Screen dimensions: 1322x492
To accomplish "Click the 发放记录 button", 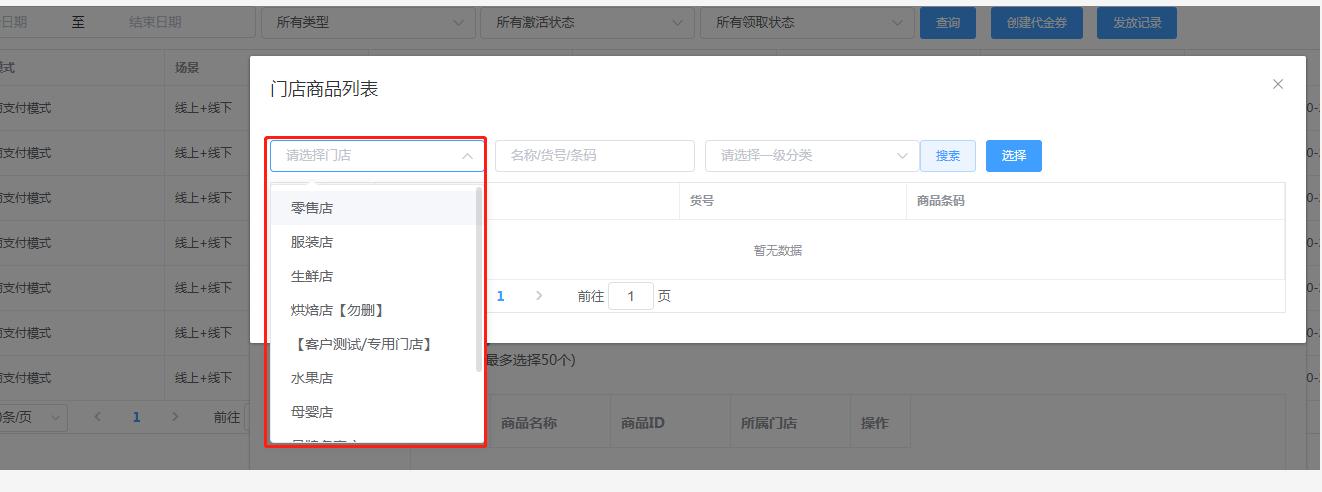I will click(1137, 23).
